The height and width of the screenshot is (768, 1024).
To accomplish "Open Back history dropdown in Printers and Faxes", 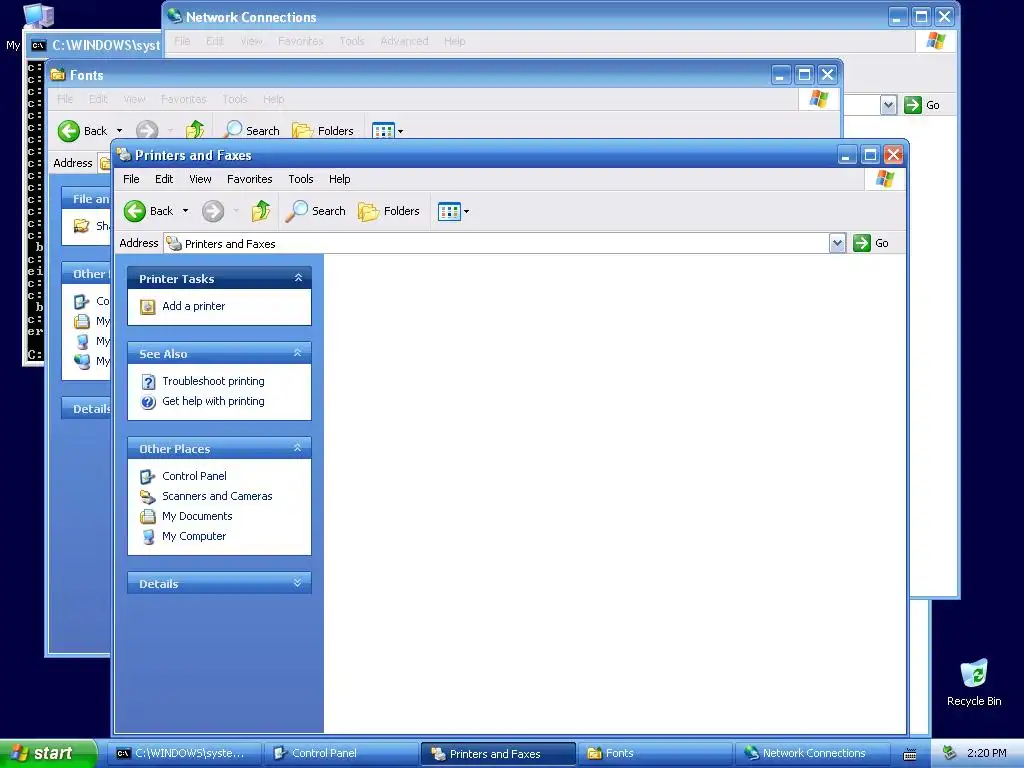I will click(x=185, y=211).
